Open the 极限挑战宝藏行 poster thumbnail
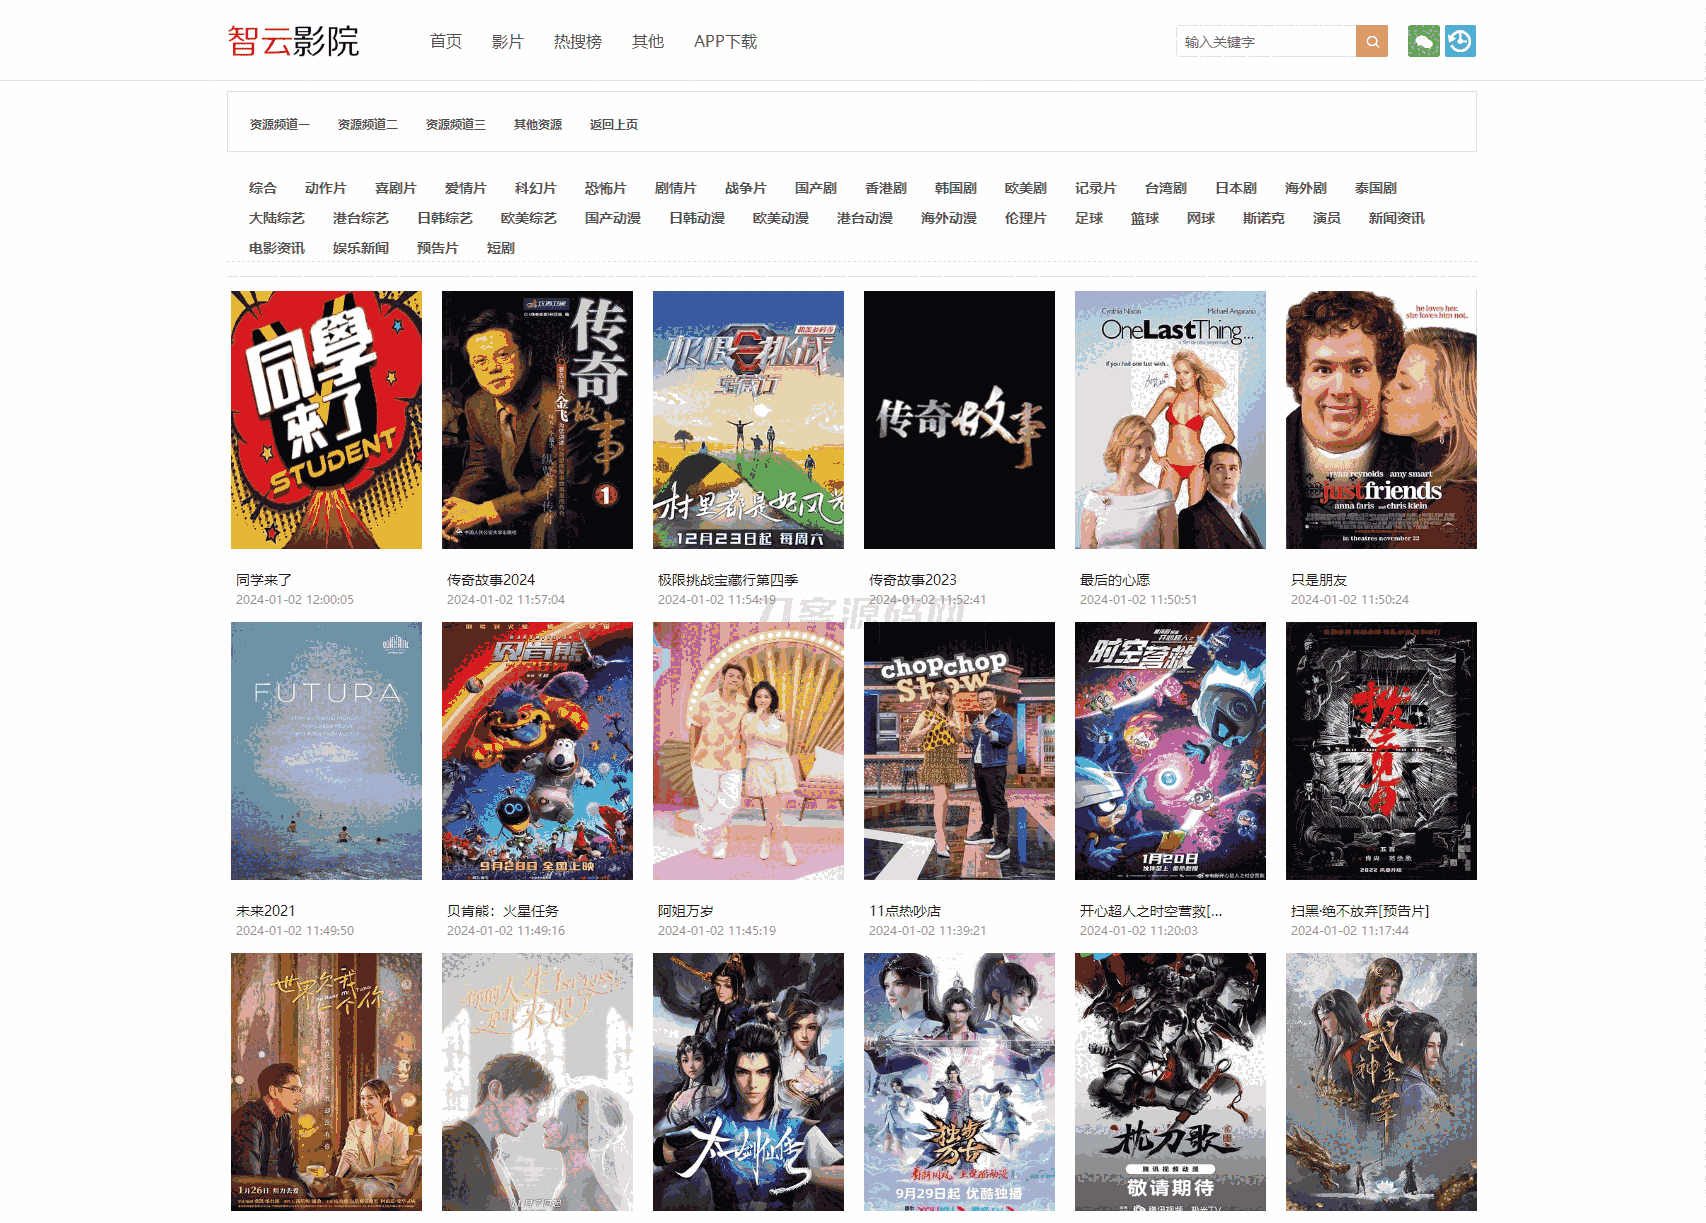This screenshot has height=1223, width=1706. [748, 420]
